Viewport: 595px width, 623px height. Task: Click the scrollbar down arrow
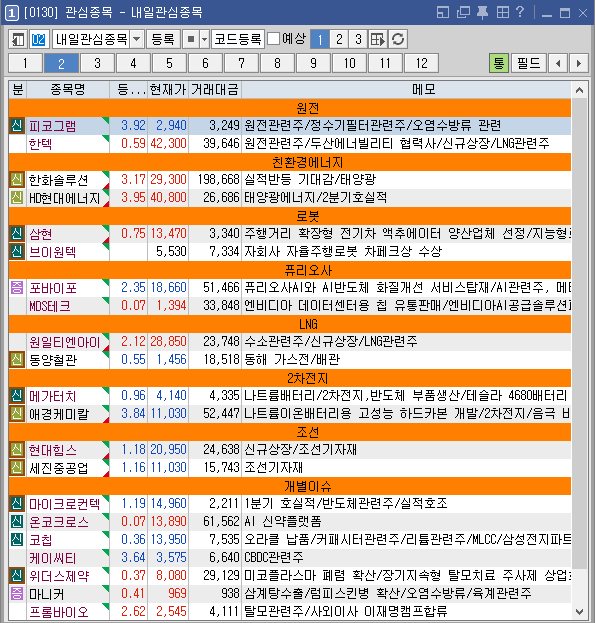tap(580, 611)
